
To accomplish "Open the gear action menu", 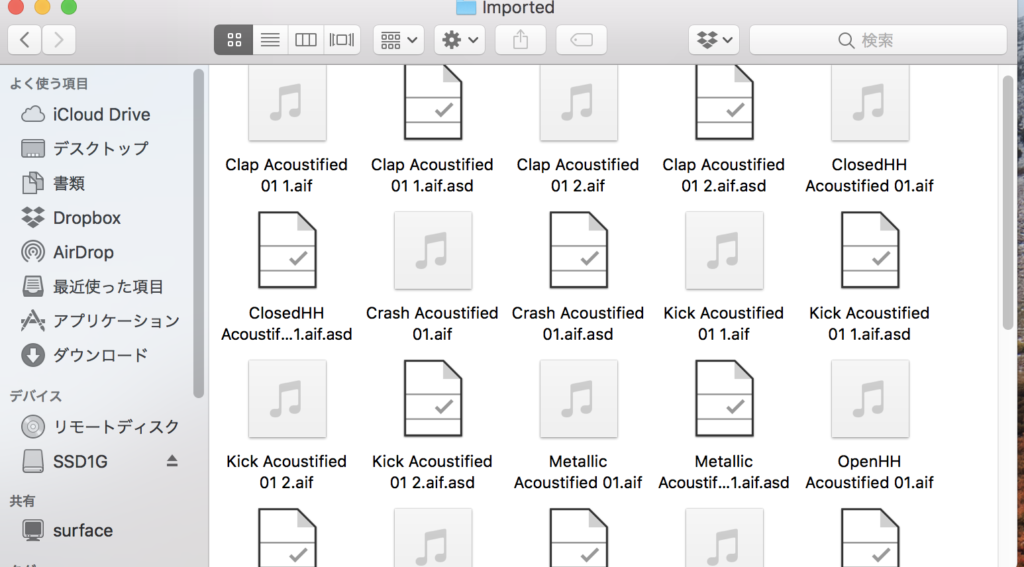I will (x=459, y=40).
